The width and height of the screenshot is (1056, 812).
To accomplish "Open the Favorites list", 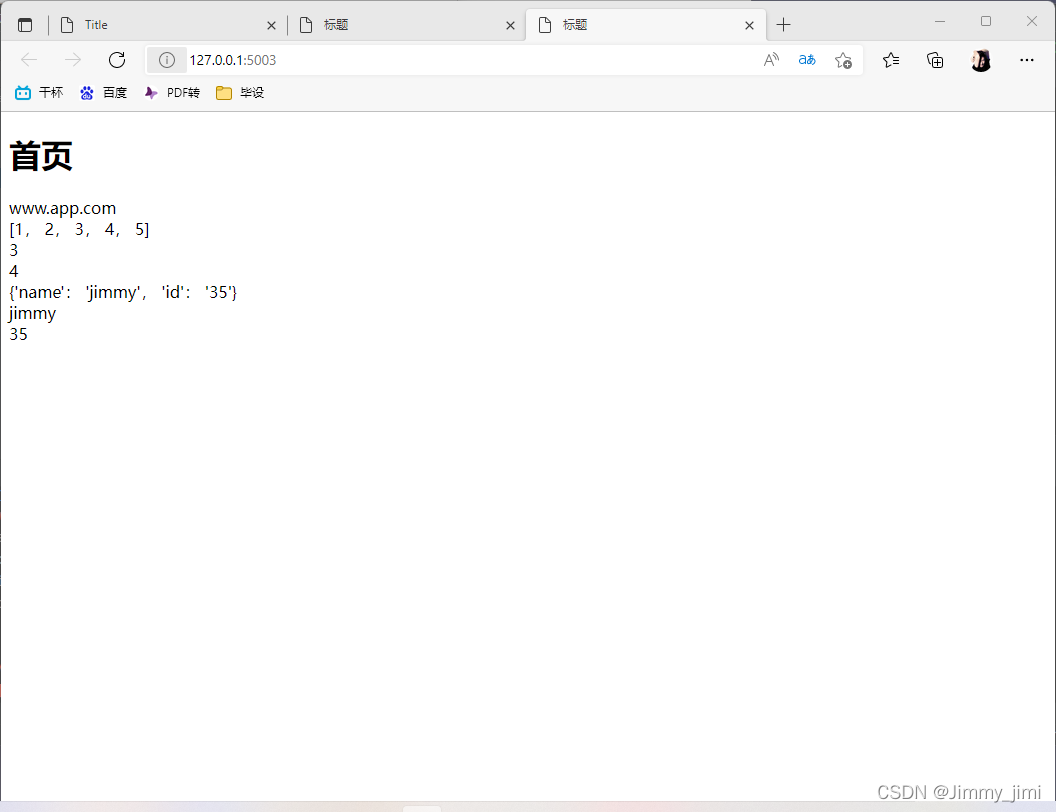I will [x=891, y=61].
